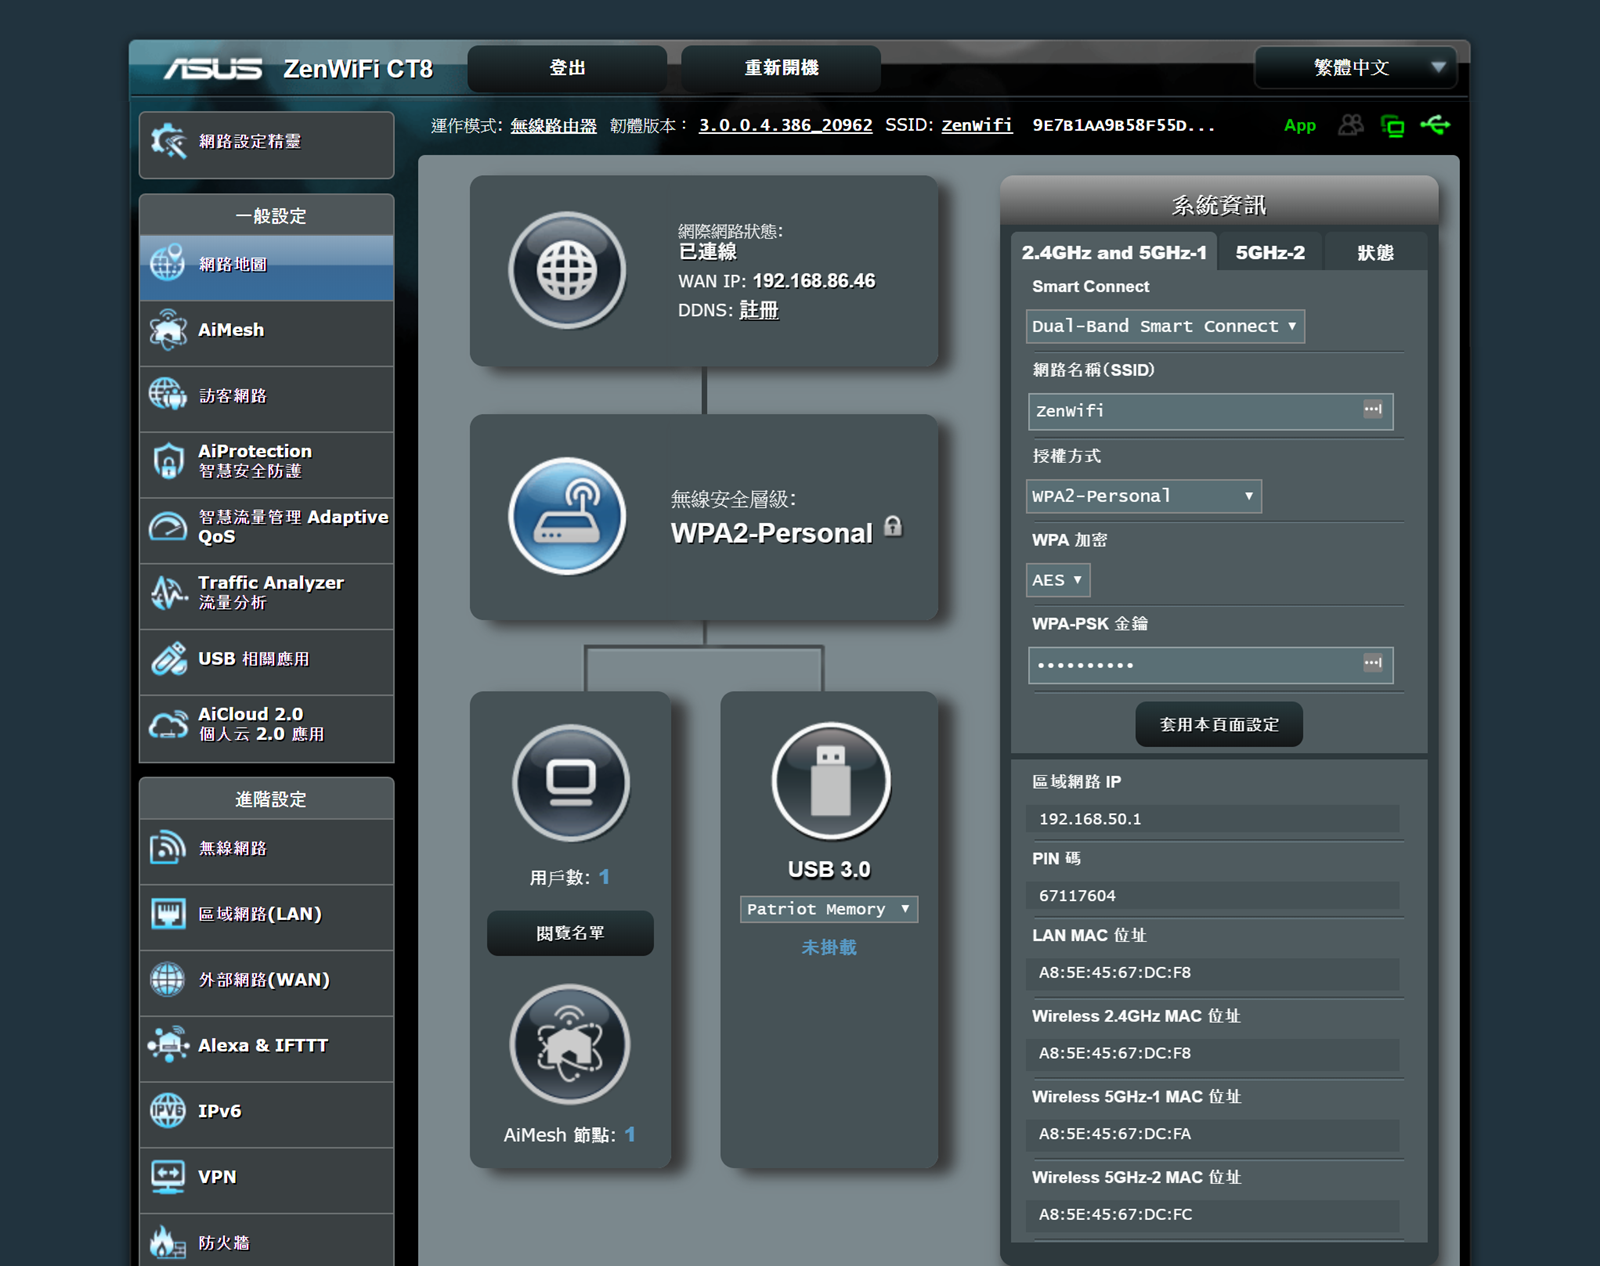Click the AiMesh node house icon

coord(570,1044)
